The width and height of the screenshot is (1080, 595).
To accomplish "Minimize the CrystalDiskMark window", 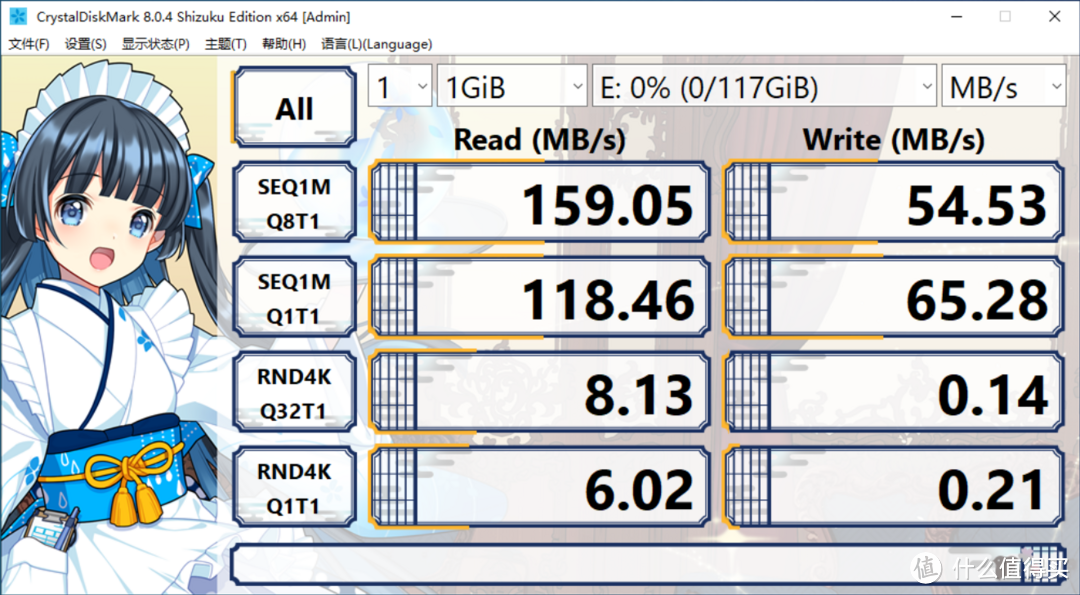I will (x=956, y=17).
